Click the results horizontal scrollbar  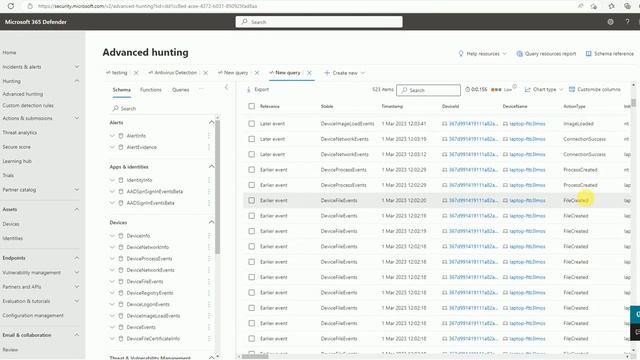(x=256, y=356)
